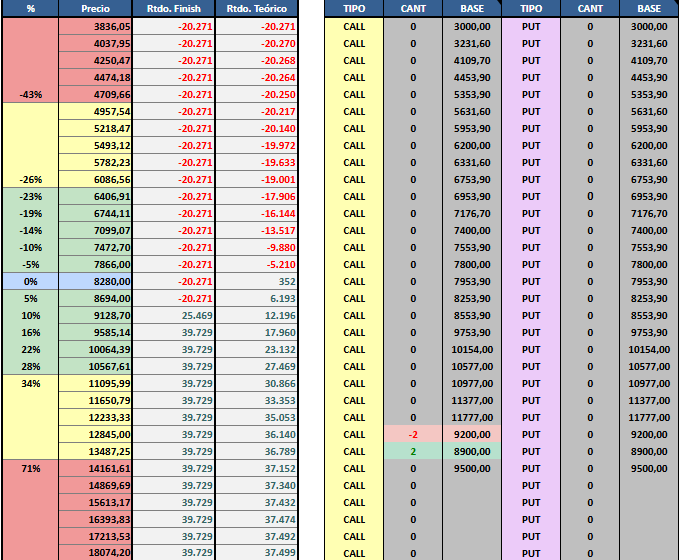The height and width of the screenshot is (560, 680).
Task: Click the CALL cell beside quantity -2
Action: [354, 435]
